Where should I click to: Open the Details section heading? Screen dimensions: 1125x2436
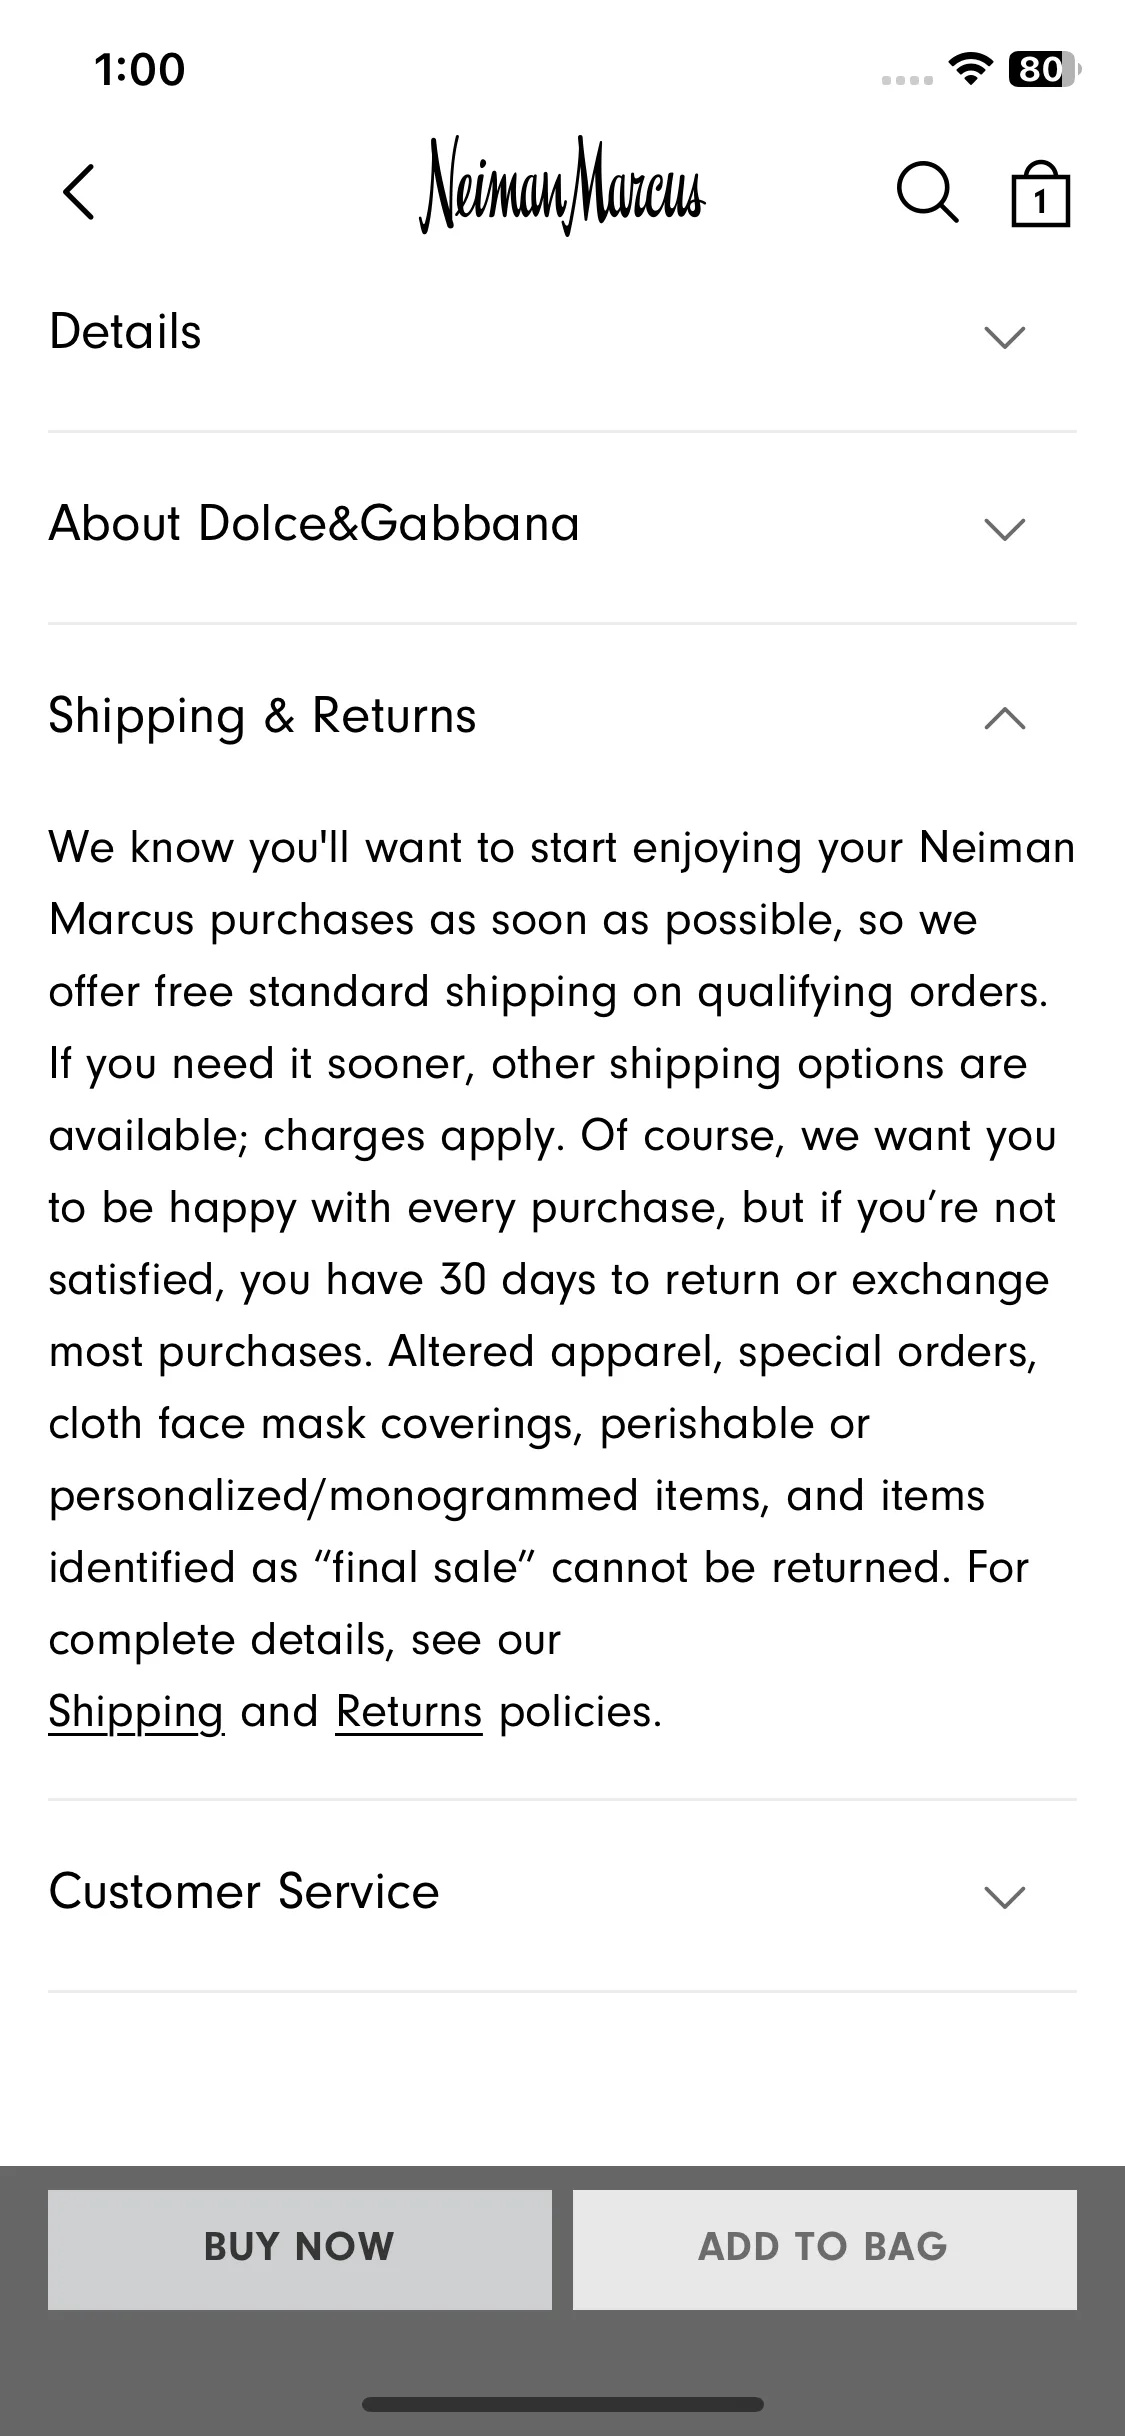coord(125,332)
